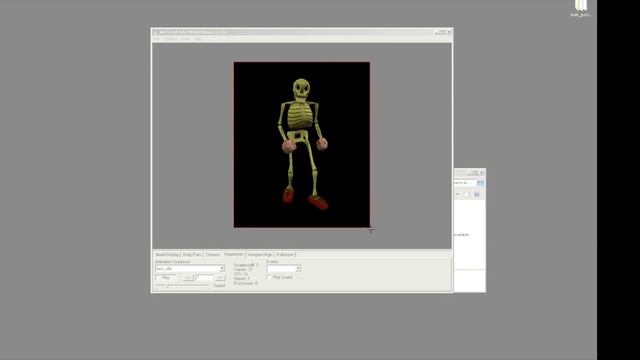Maximize the model viewer window
This screenshot has height=360, width=640.
(442, 31)
